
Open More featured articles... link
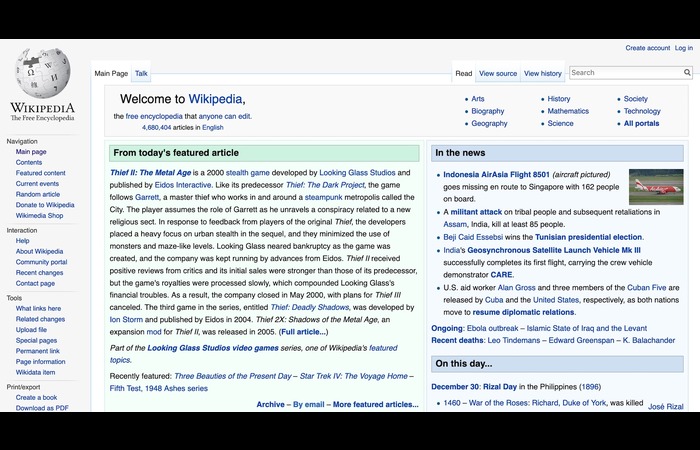[375, 404]
